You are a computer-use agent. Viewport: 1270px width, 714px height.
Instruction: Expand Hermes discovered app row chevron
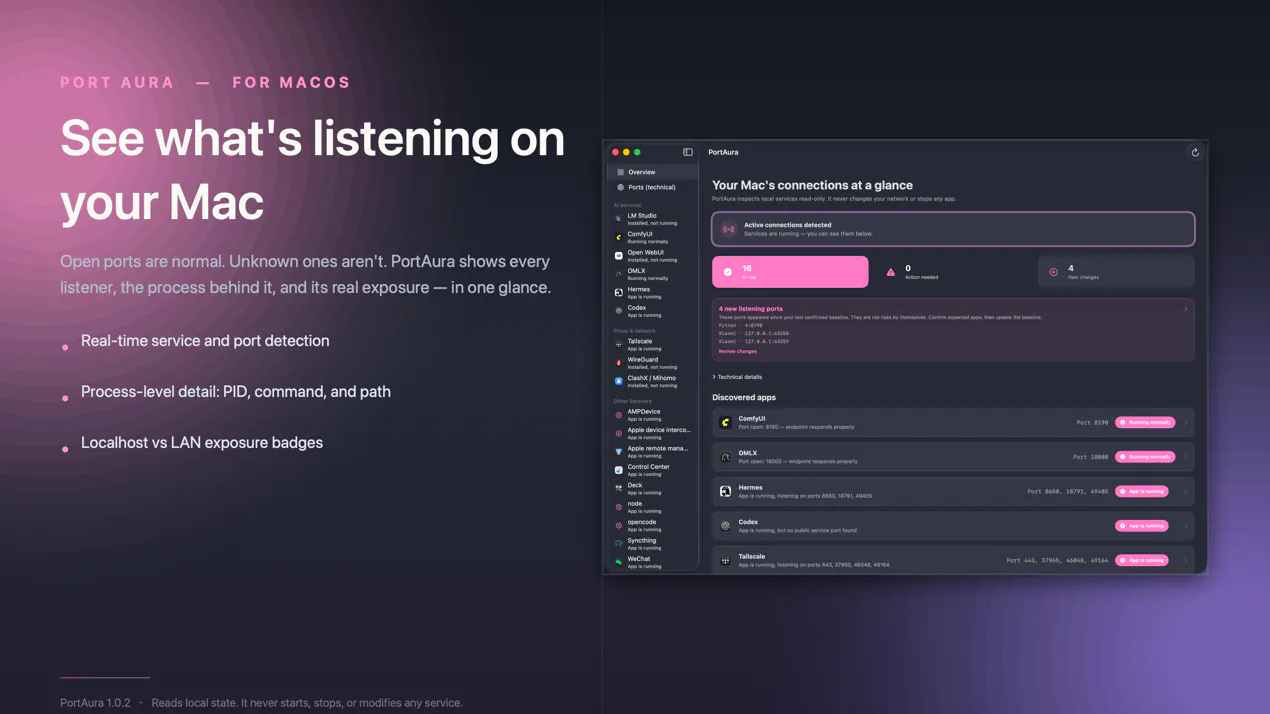click(x=1186, y=492)
